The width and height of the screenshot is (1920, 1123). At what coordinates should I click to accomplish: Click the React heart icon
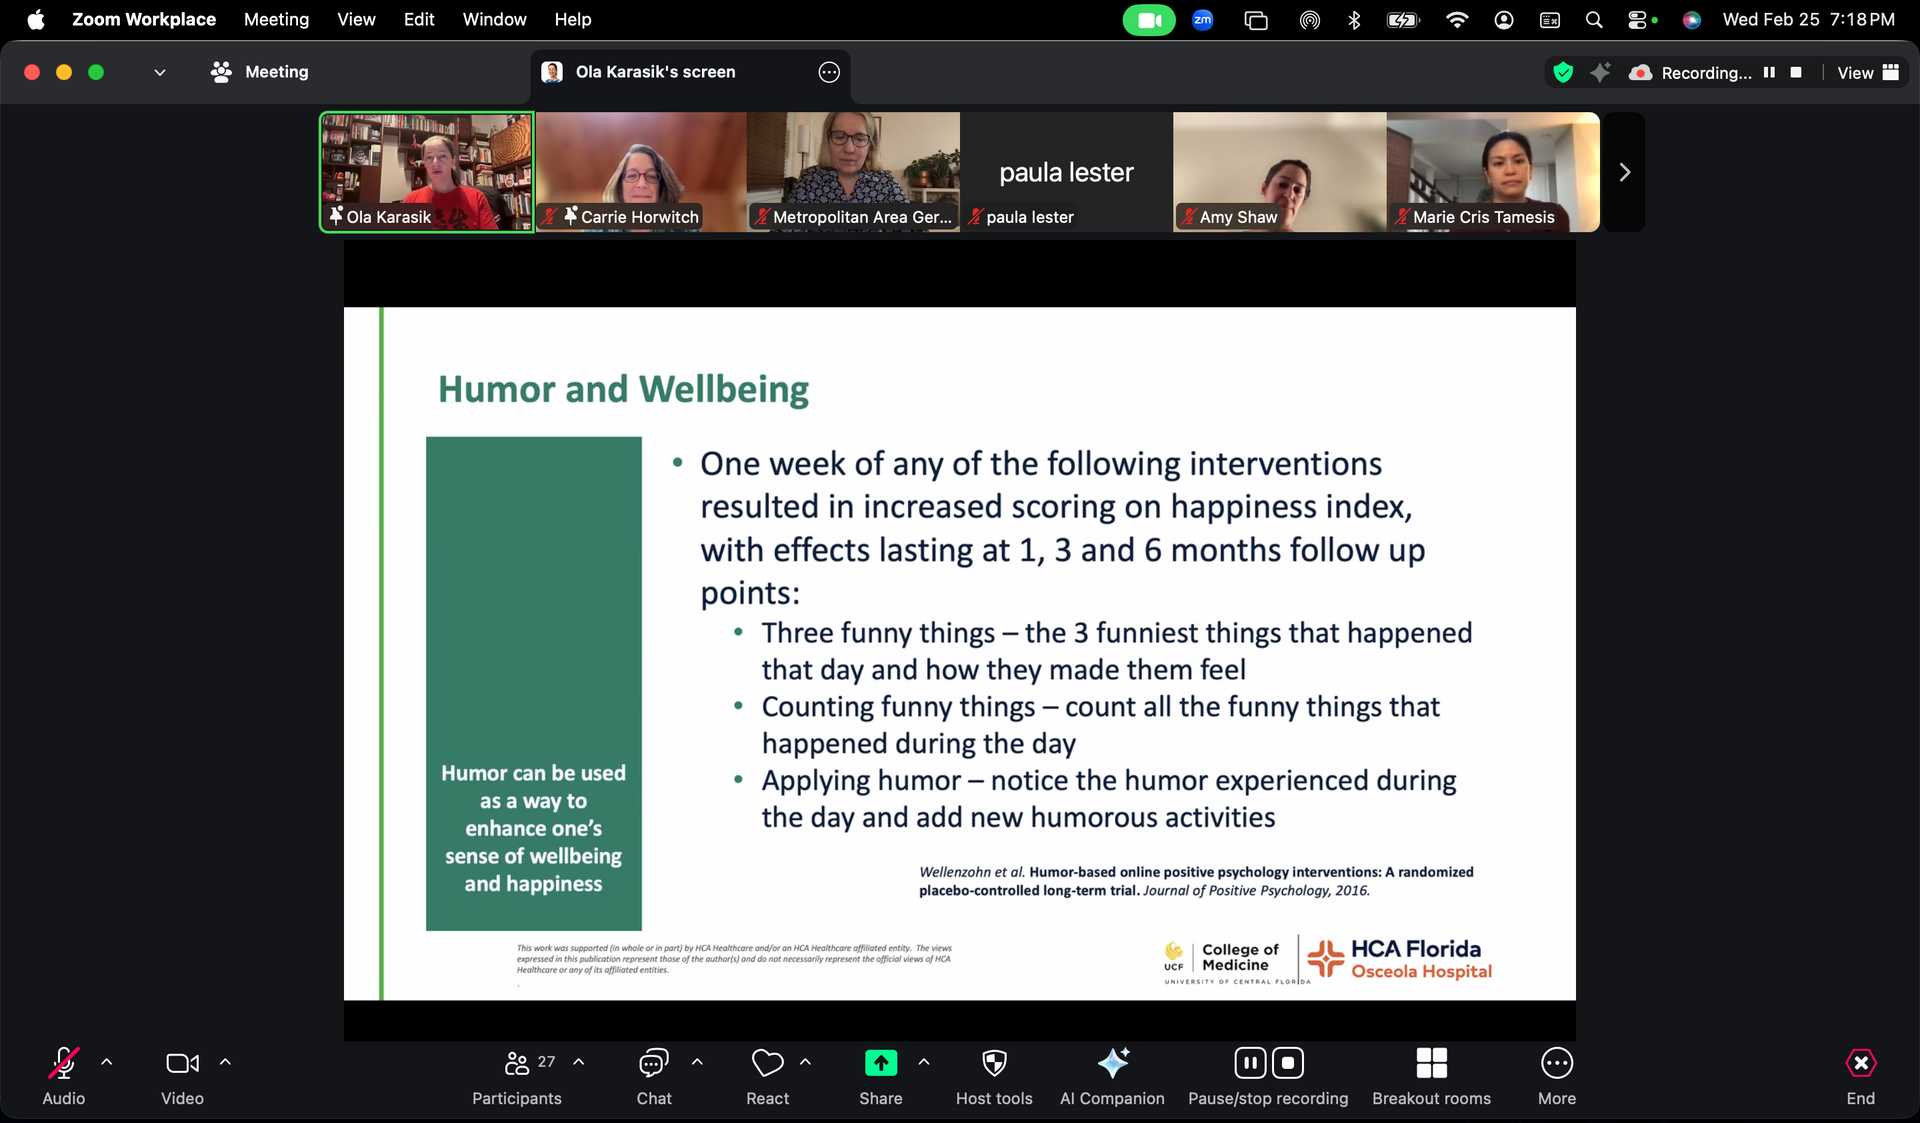[x=767, y=1064]
